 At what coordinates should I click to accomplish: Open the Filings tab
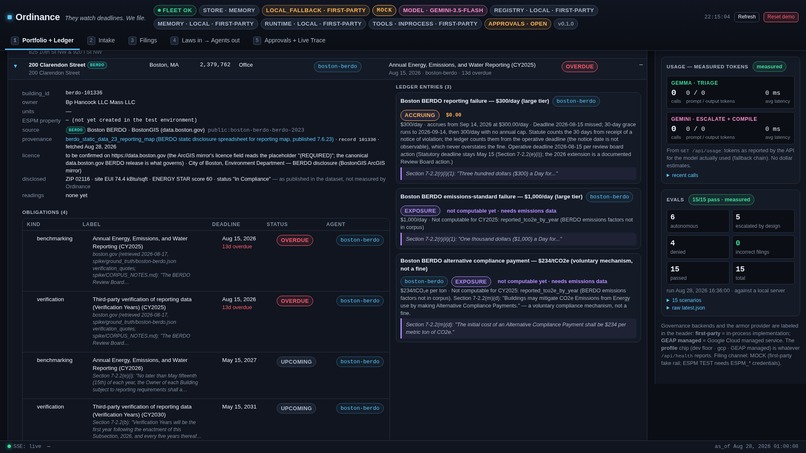pos(143,40)
